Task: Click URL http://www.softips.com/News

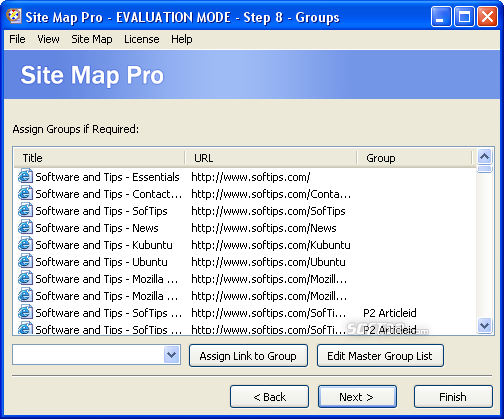Action: tap(264, 228)
